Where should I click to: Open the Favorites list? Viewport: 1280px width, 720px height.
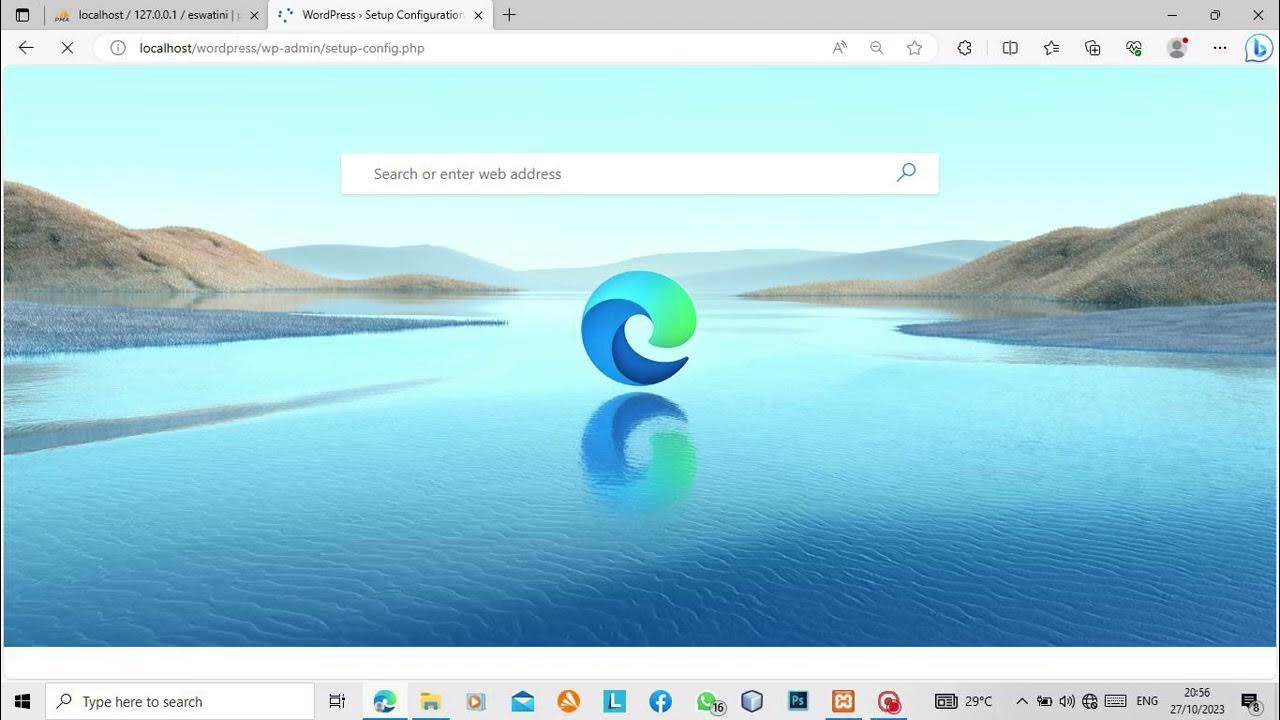coord(1051,48)
